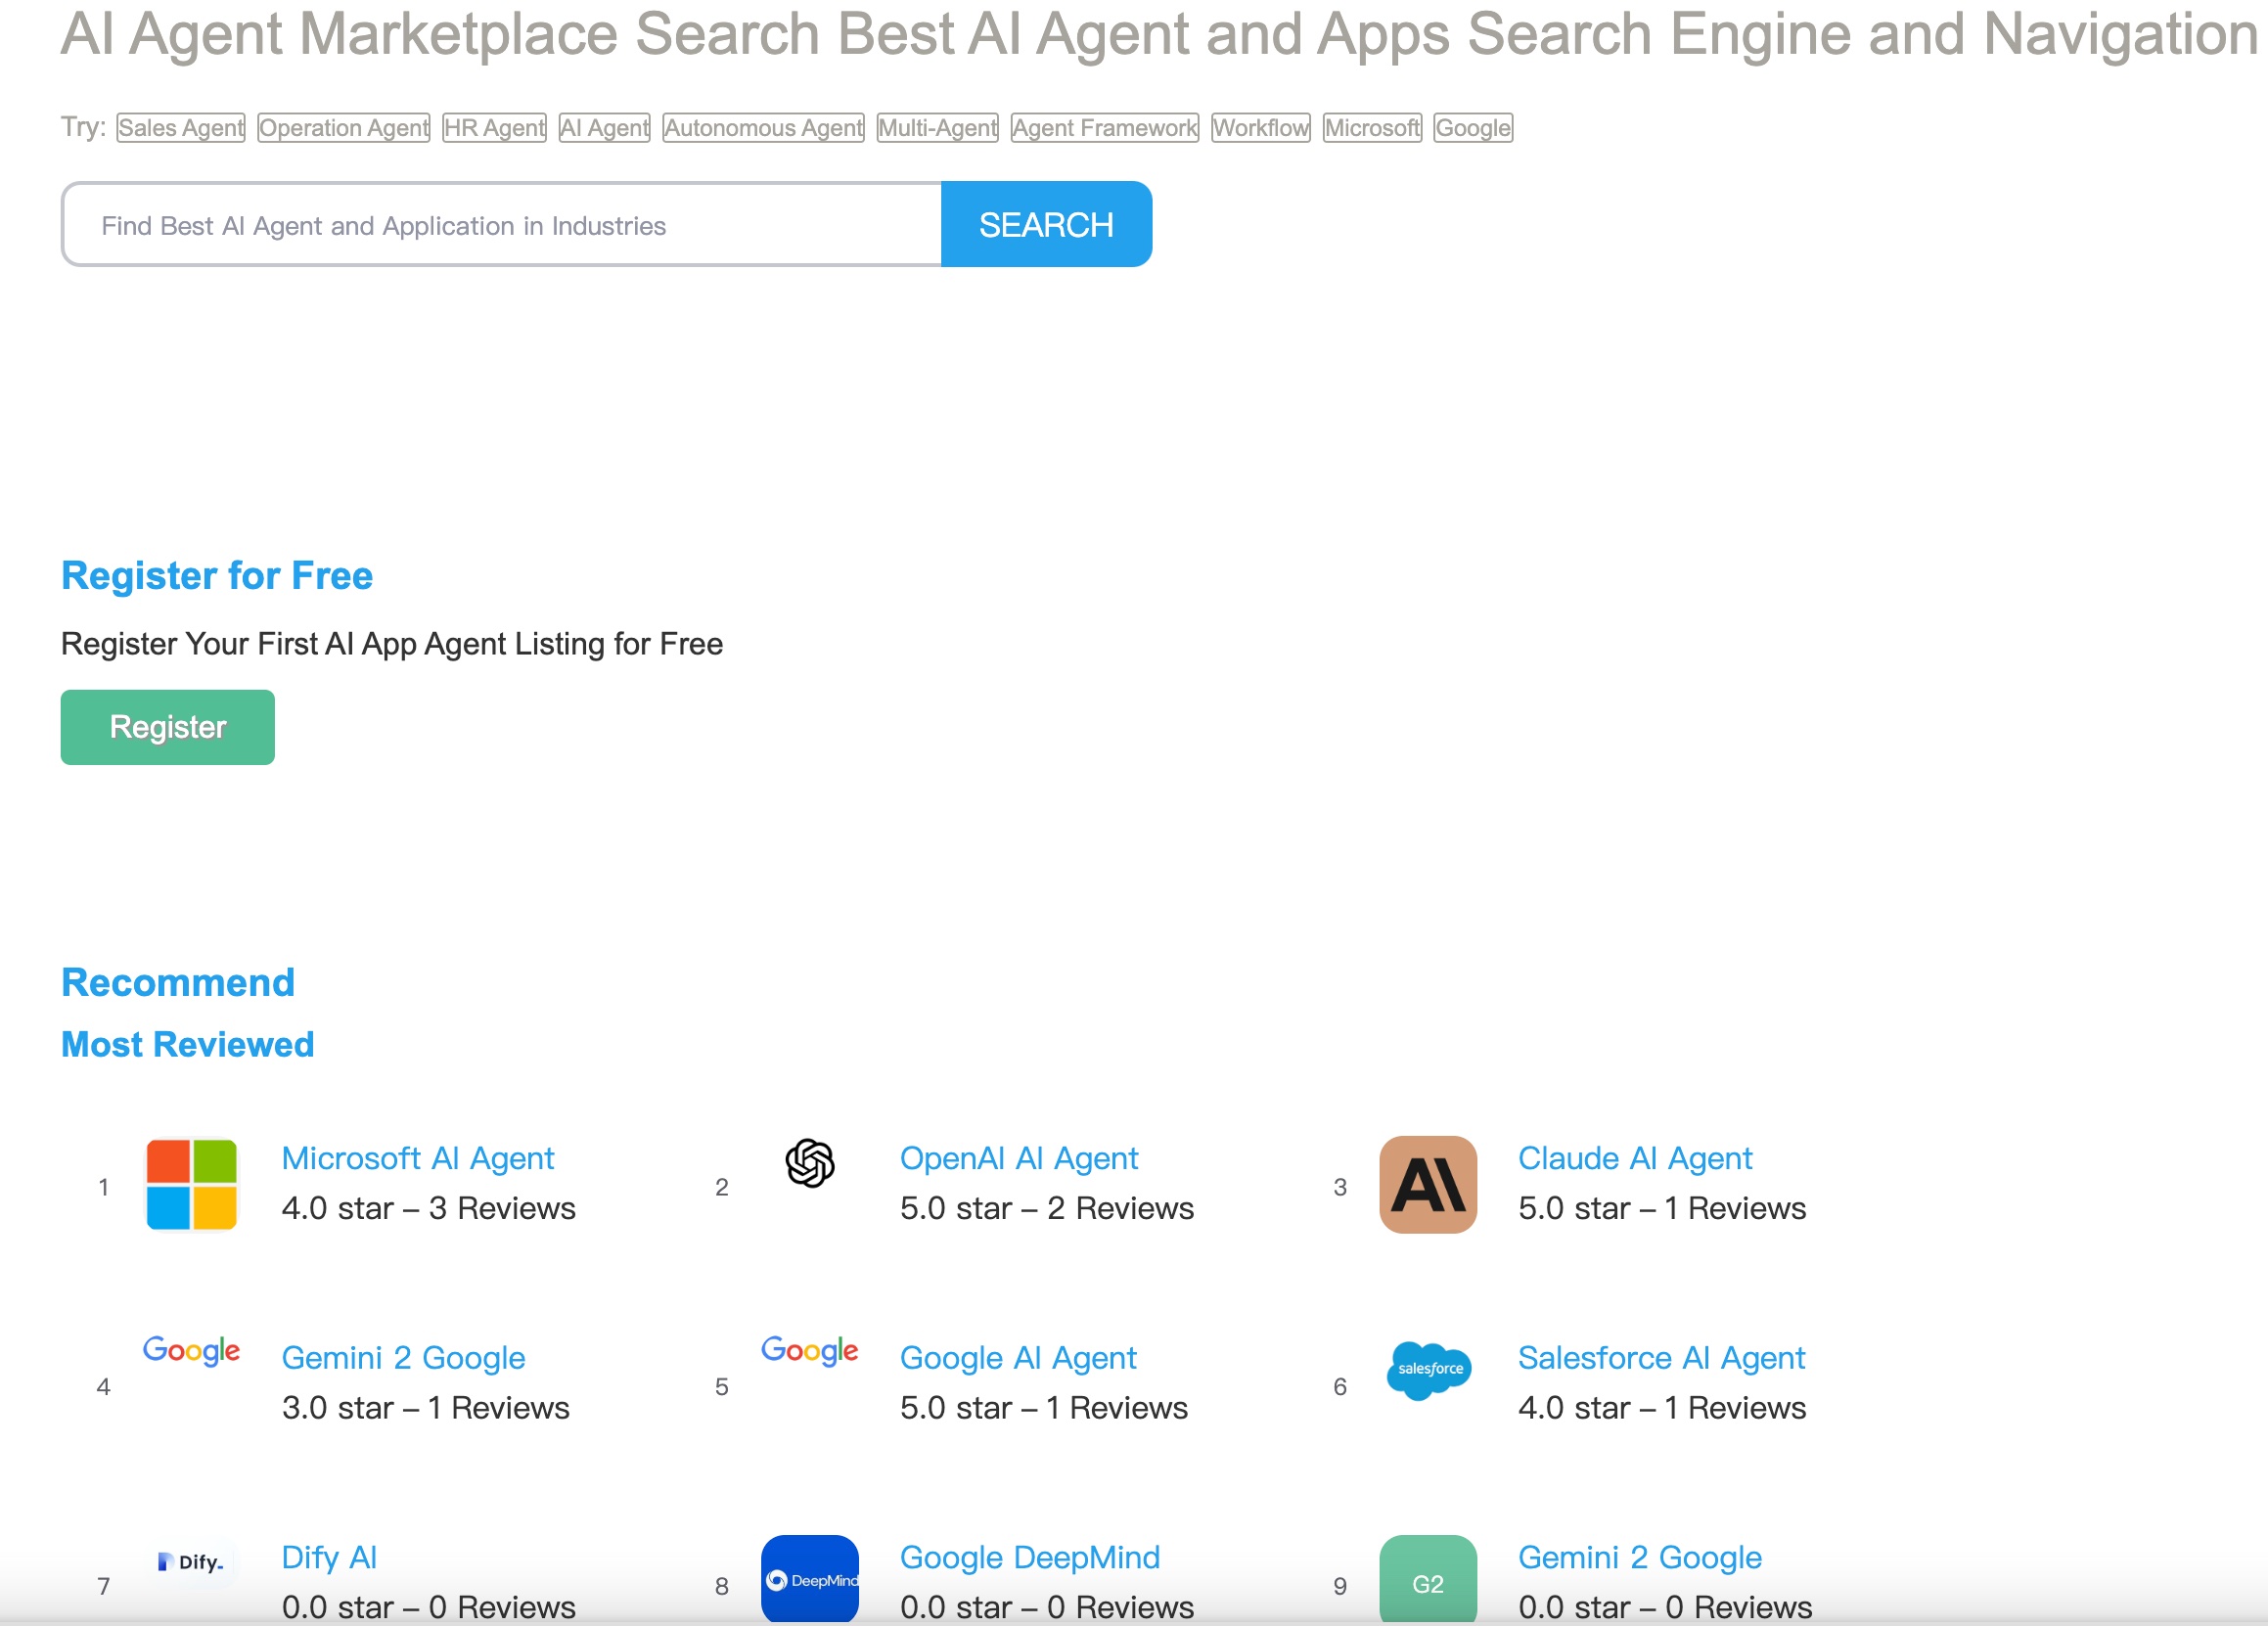Open the HR Agent category
The width and height of the screenshot is (2268, 1626).
click(494, 125)
